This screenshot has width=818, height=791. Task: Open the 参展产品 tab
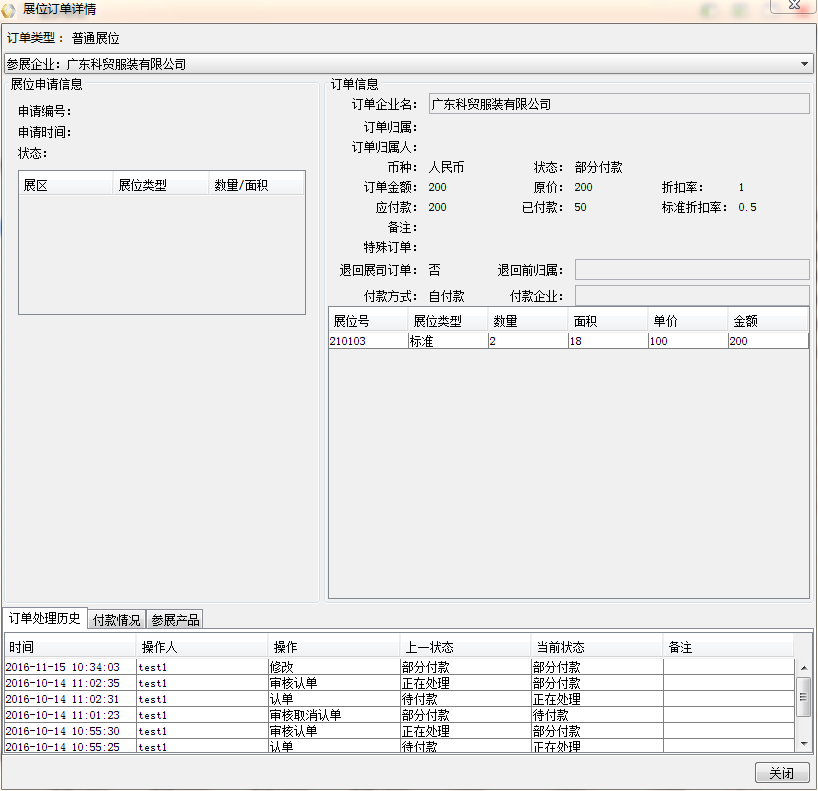point(174,620)
